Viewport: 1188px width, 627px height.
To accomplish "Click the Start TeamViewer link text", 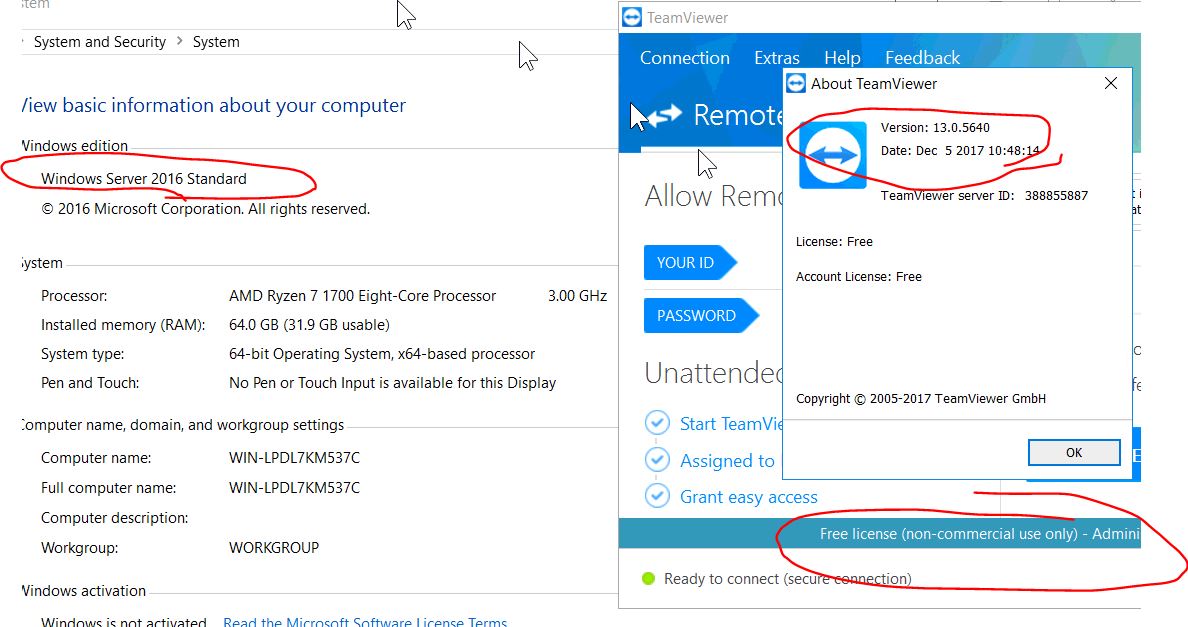I will [731, 423].
